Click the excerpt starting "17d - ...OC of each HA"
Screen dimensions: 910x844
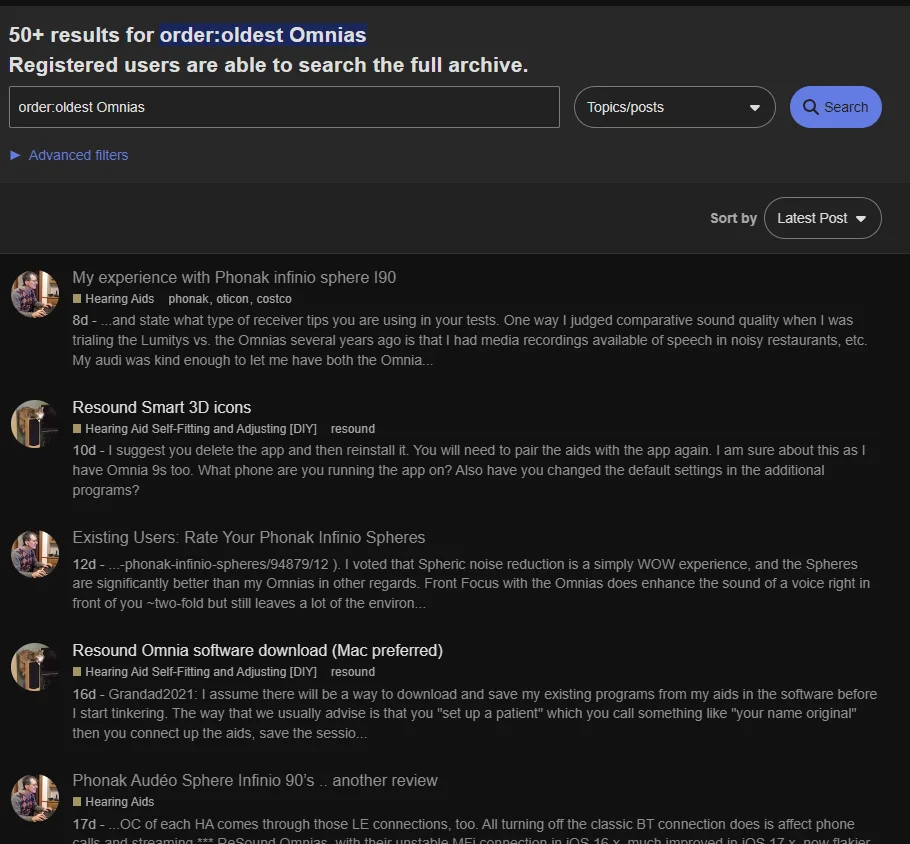(471, 831)
